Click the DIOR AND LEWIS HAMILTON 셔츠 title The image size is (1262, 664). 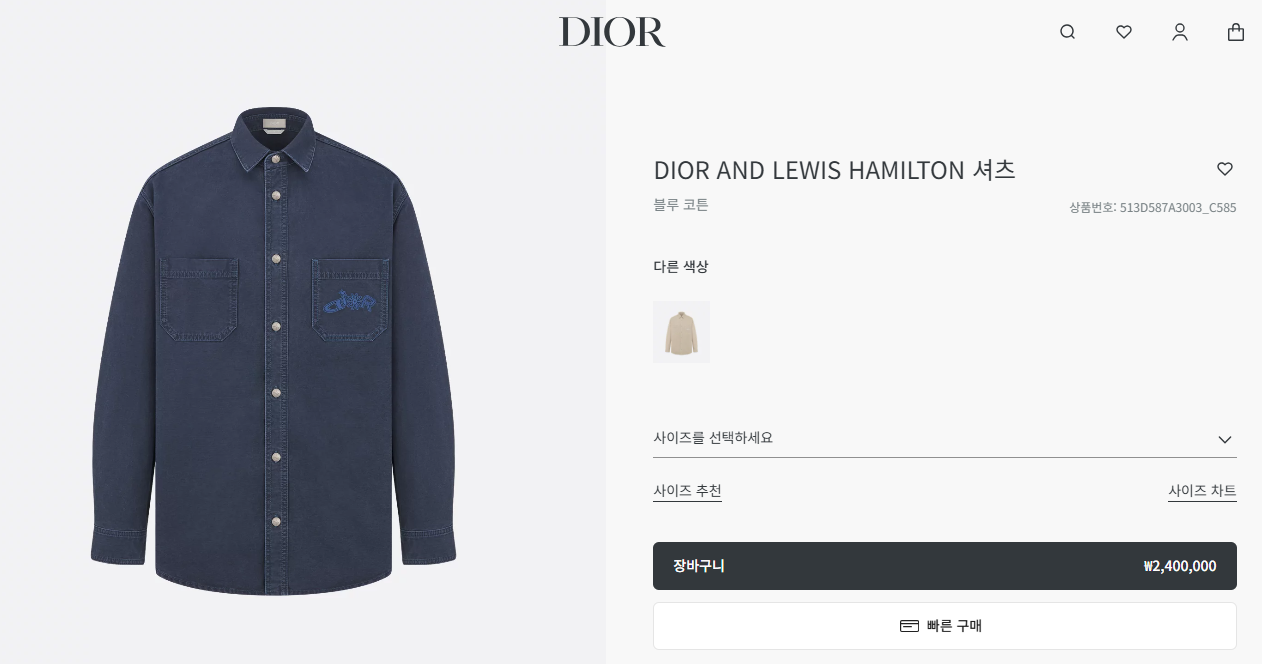point(834,170)
